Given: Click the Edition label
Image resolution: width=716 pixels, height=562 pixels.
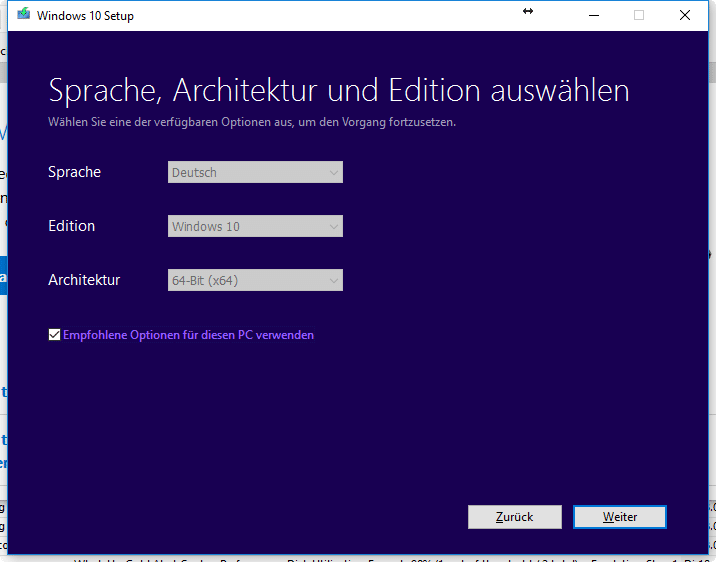Looking at the screenshot, I should [72, 226].
